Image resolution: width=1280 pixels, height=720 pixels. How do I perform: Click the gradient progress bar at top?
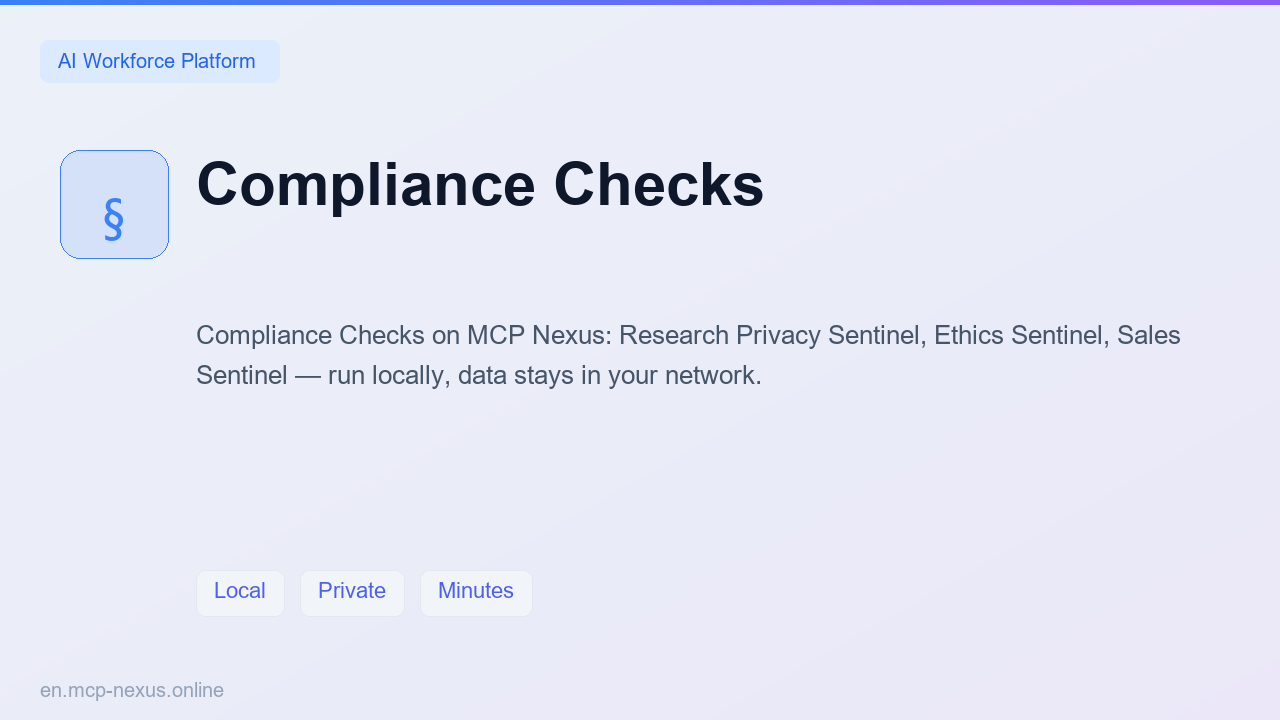(640, 2)
